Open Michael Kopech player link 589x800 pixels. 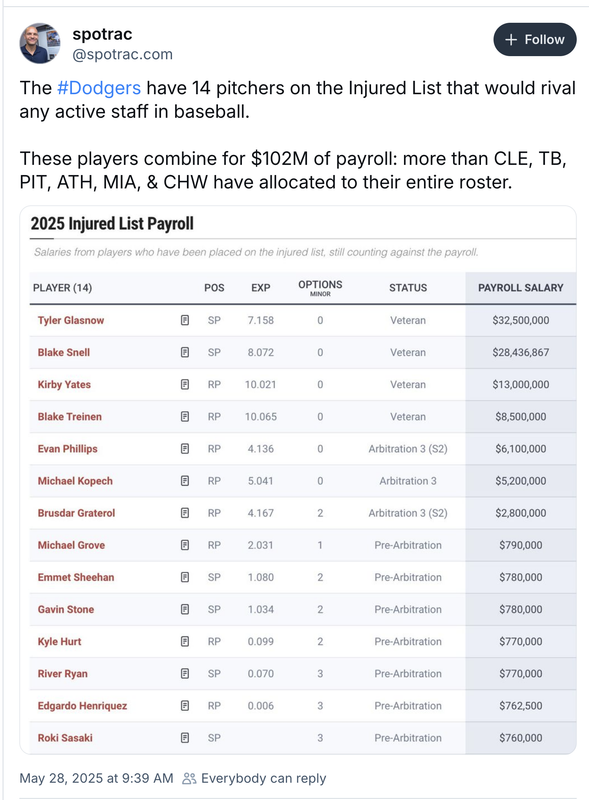[75, 481]
